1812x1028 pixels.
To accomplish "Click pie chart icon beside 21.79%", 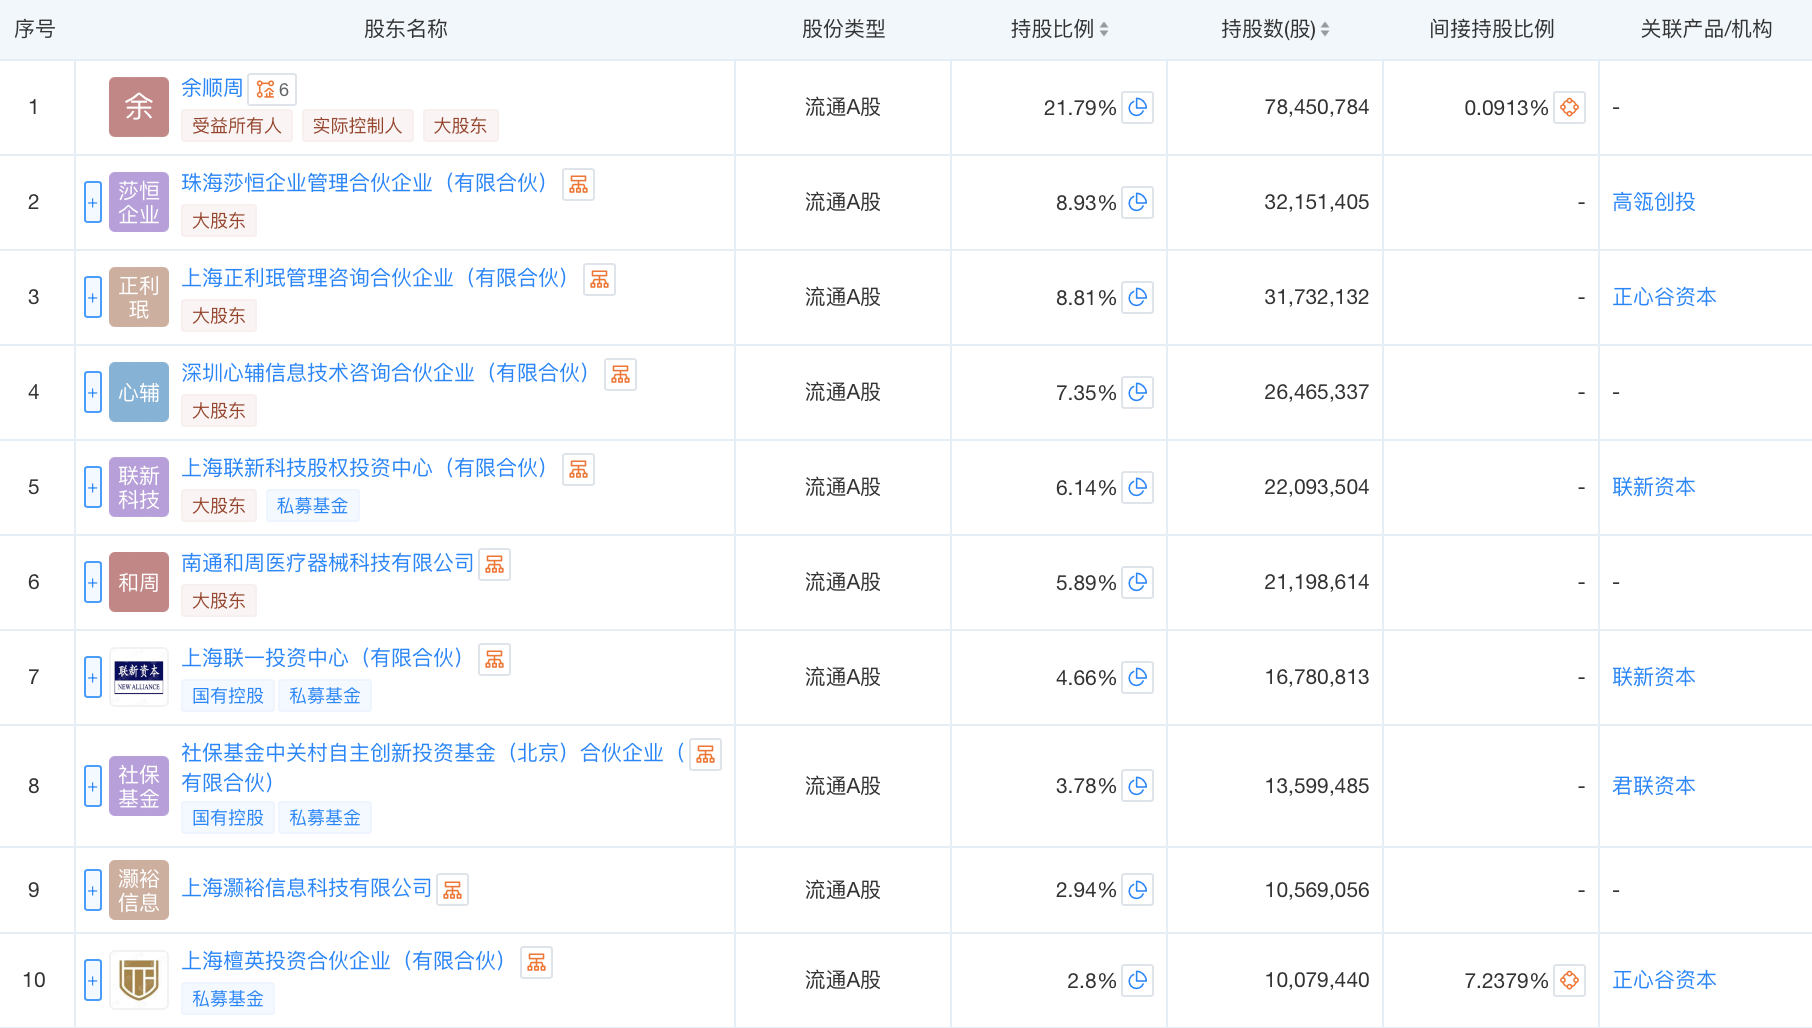I will (1137, 107).
